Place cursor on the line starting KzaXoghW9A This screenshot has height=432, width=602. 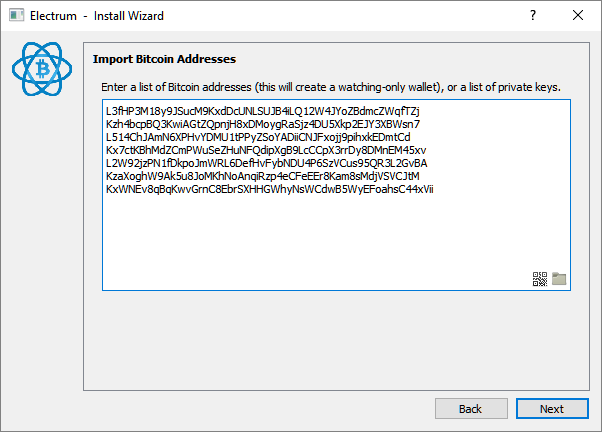point(263,177)
